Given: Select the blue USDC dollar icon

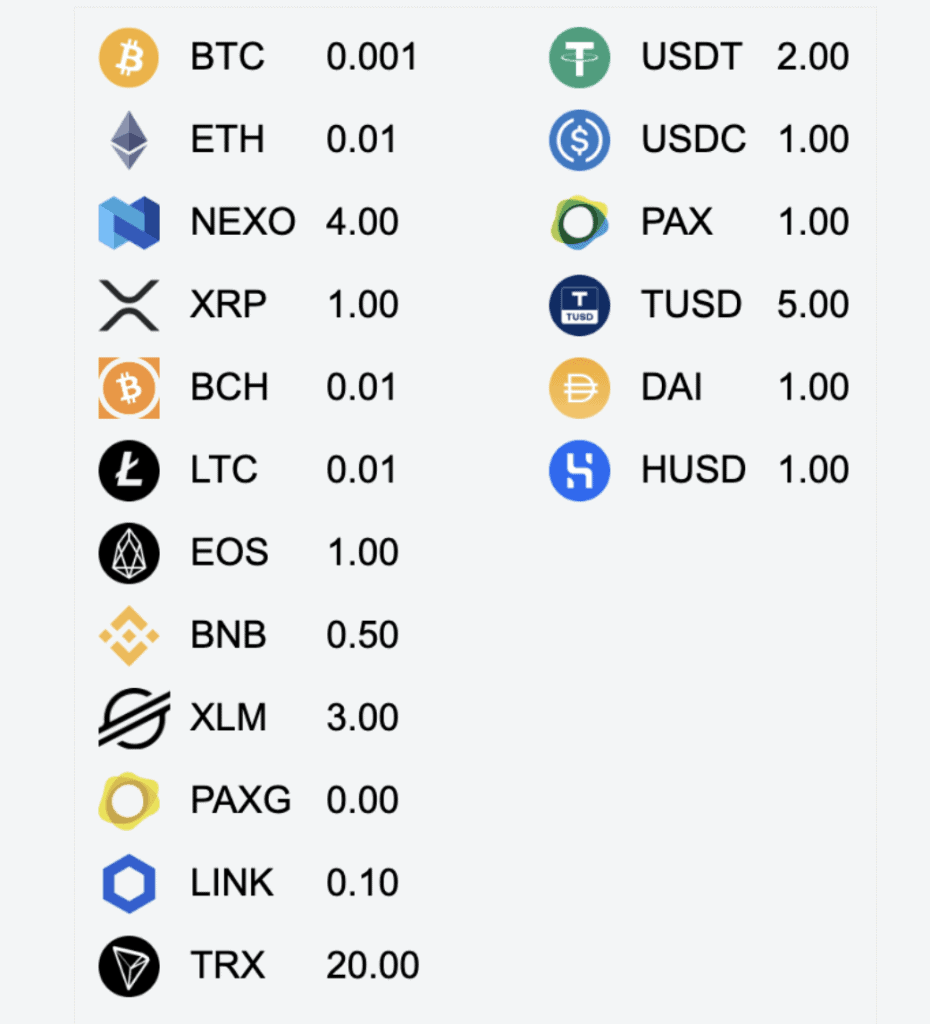Looking at the screenshot, I should pos(579,140).
